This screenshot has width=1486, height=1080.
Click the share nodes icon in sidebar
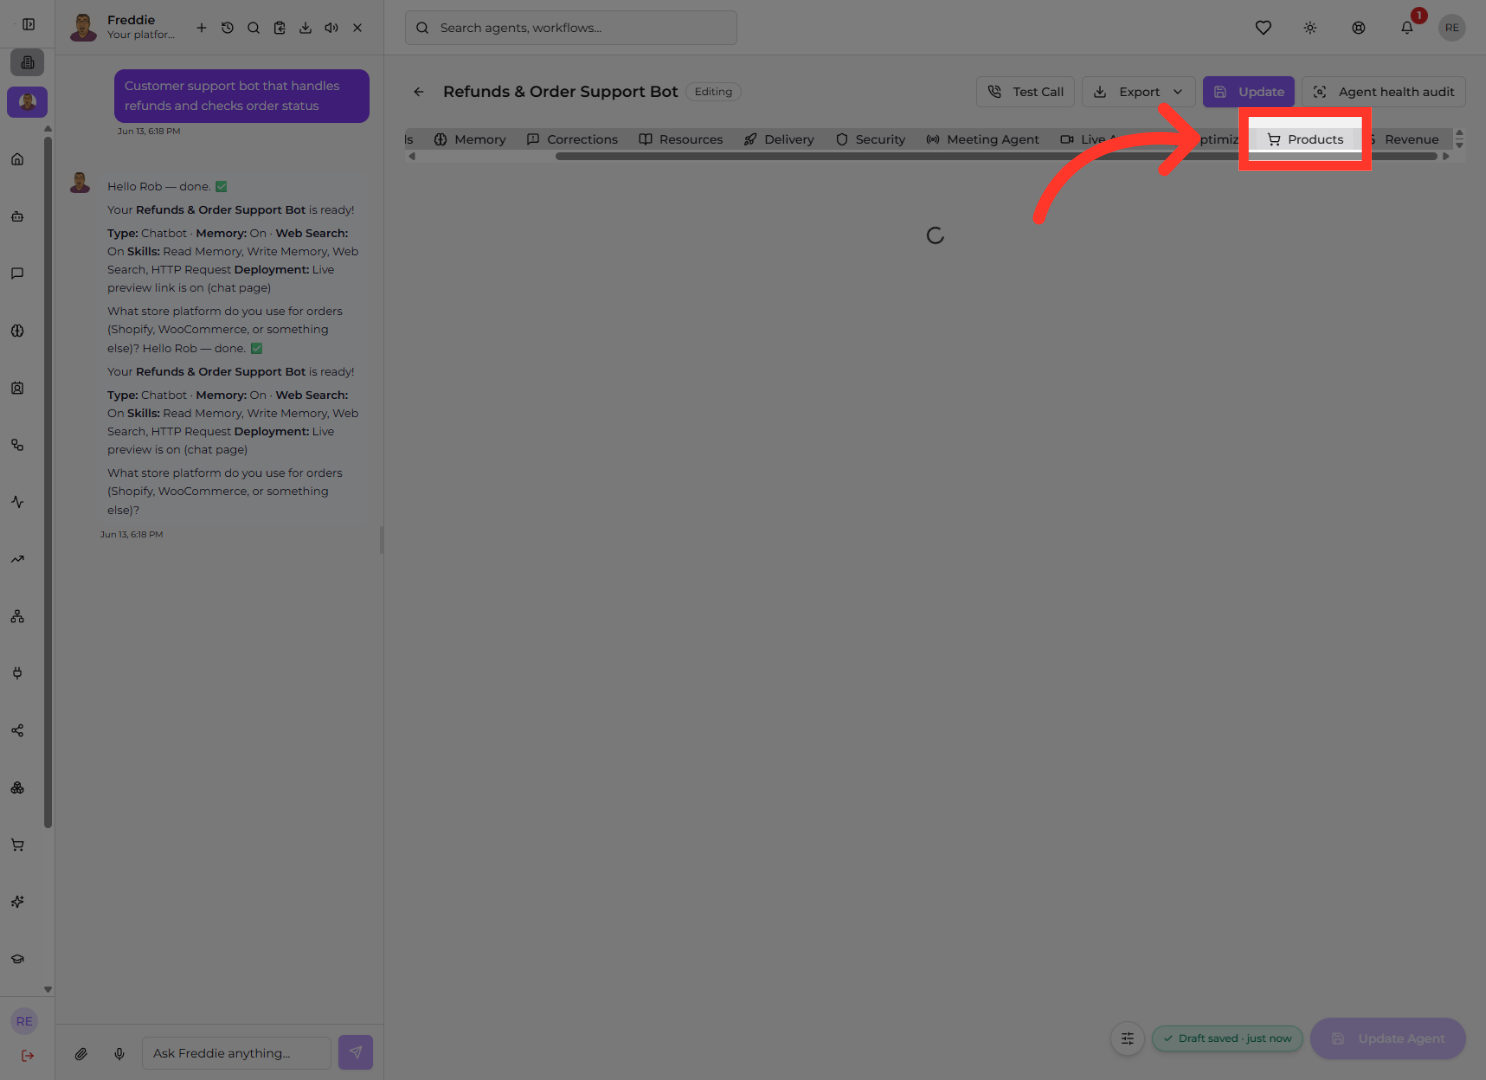coord(17,730)
